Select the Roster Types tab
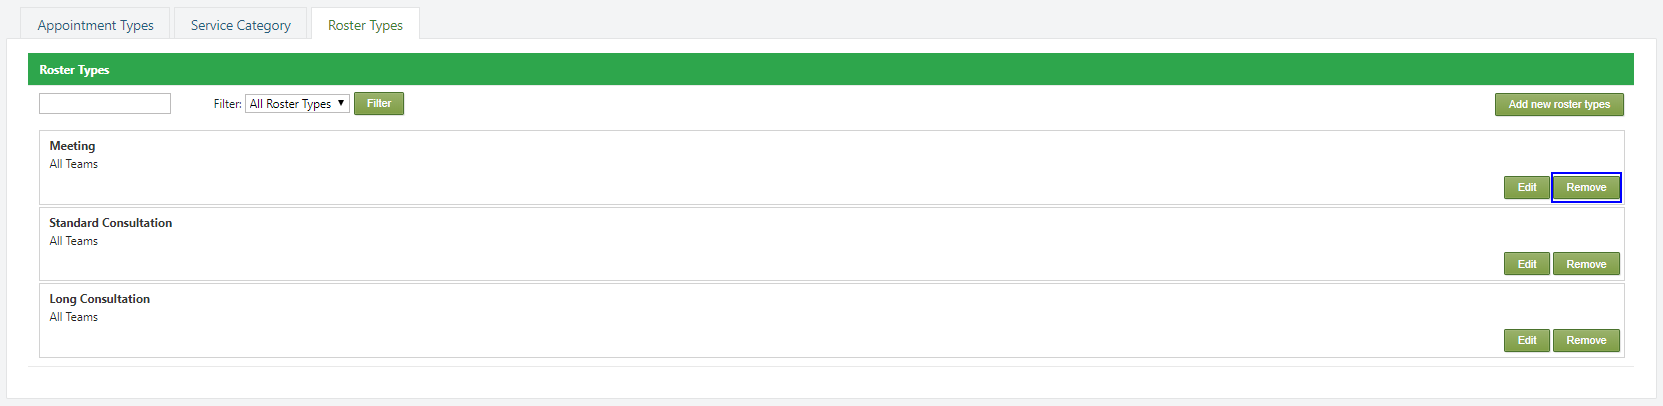1663x406 pixels. 365,25
